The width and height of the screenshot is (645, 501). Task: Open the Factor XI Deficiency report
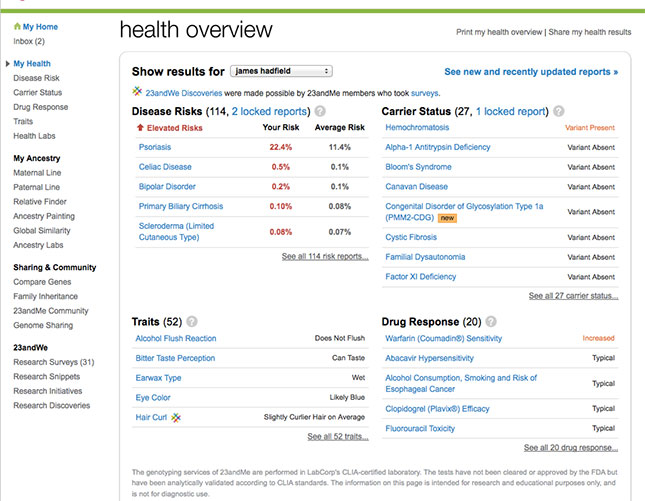(420, 277)
